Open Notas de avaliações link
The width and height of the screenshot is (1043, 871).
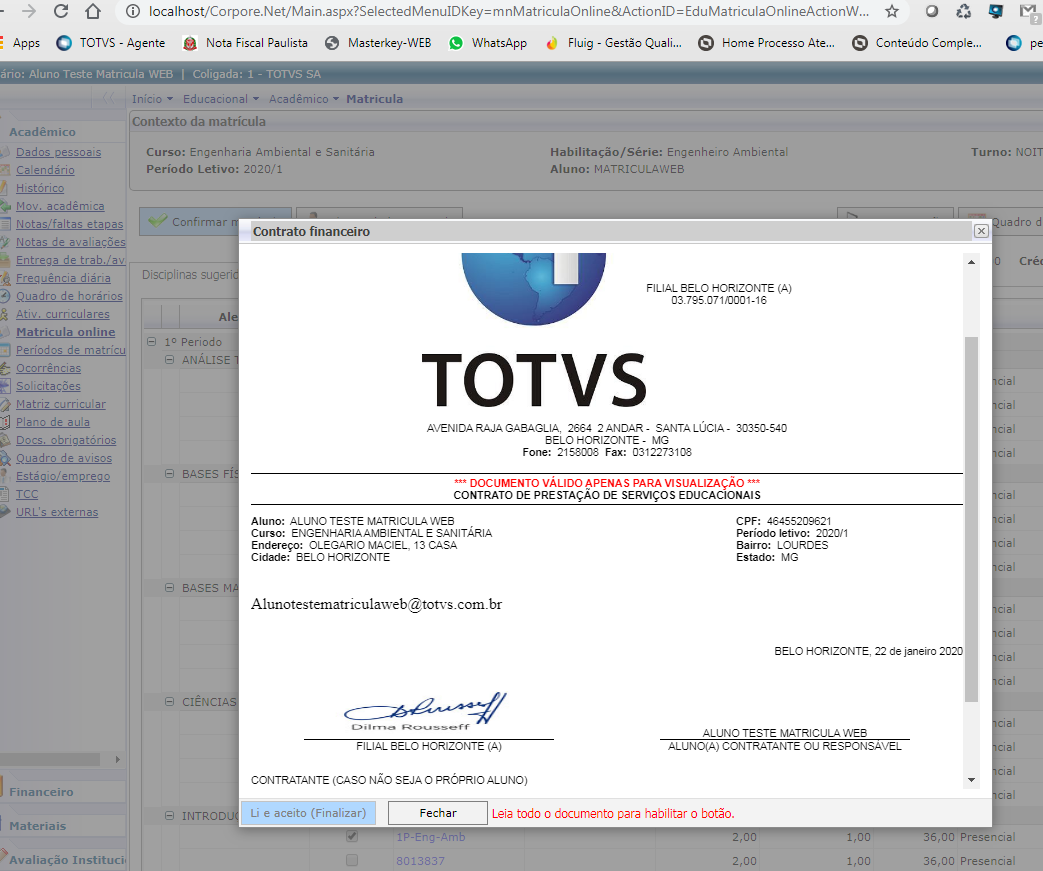pos(71,242)
